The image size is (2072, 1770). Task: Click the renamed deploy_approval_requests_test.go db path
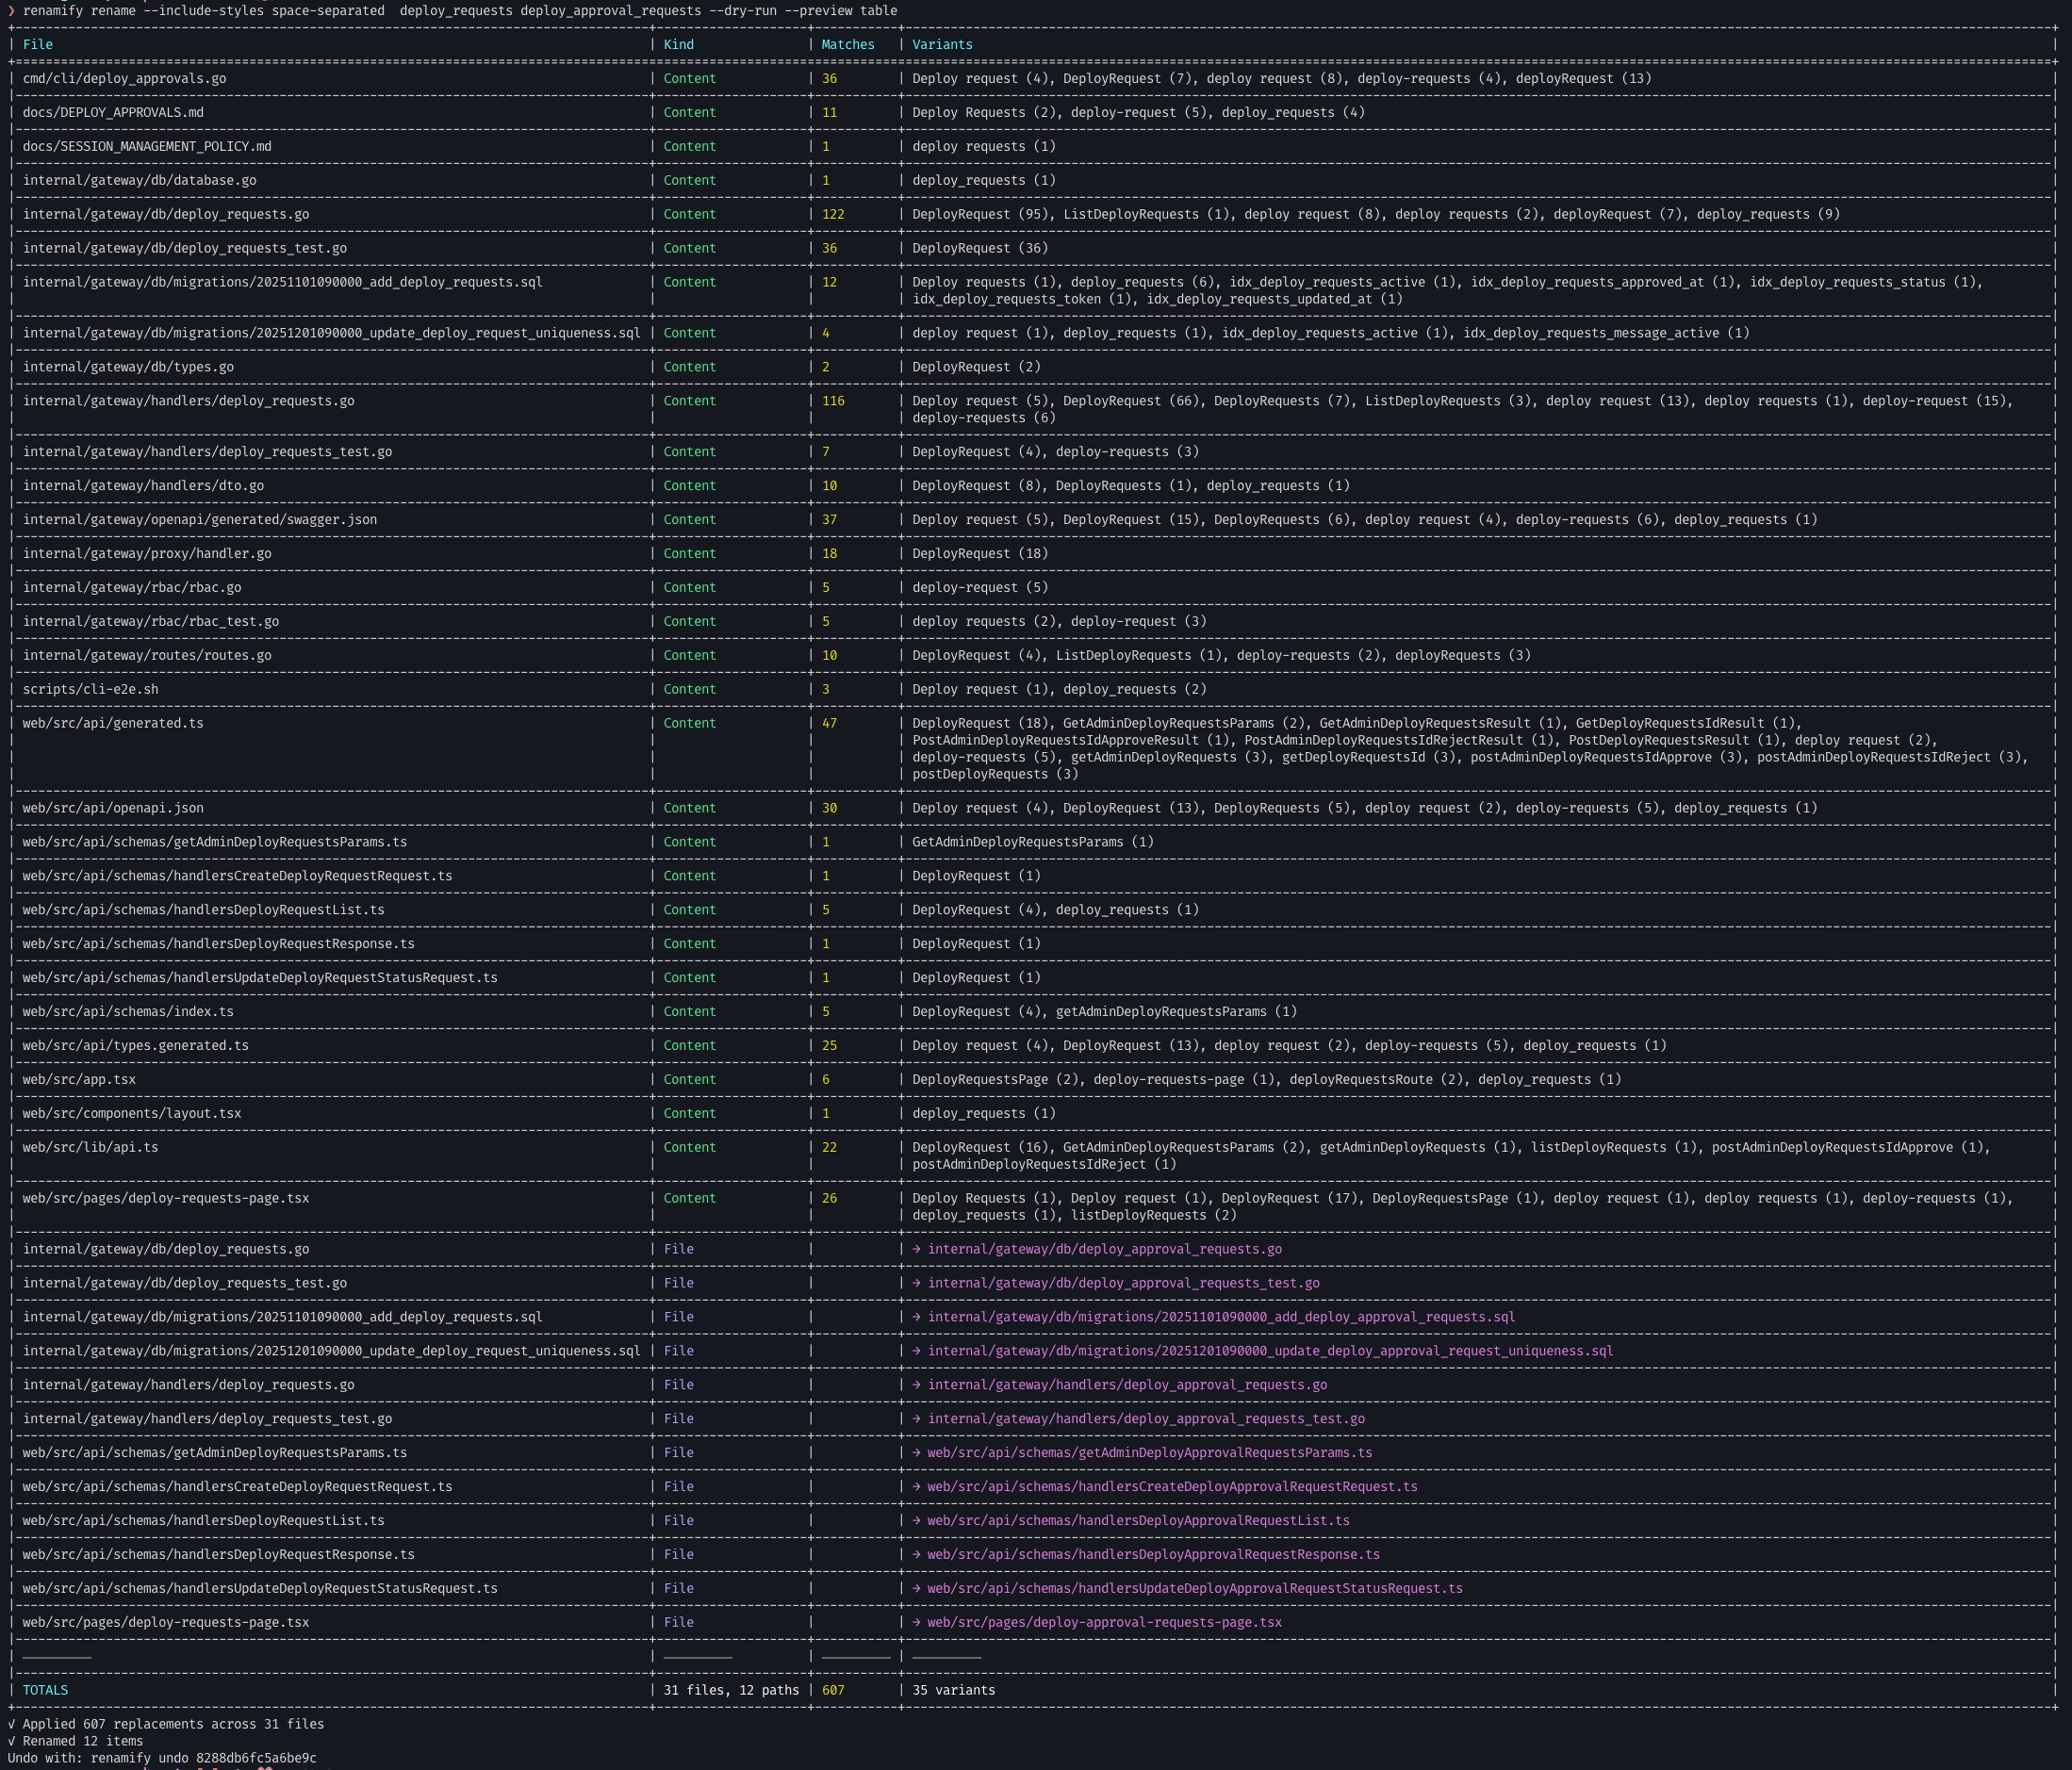pyautogui.click(x=1122, y=1284)
